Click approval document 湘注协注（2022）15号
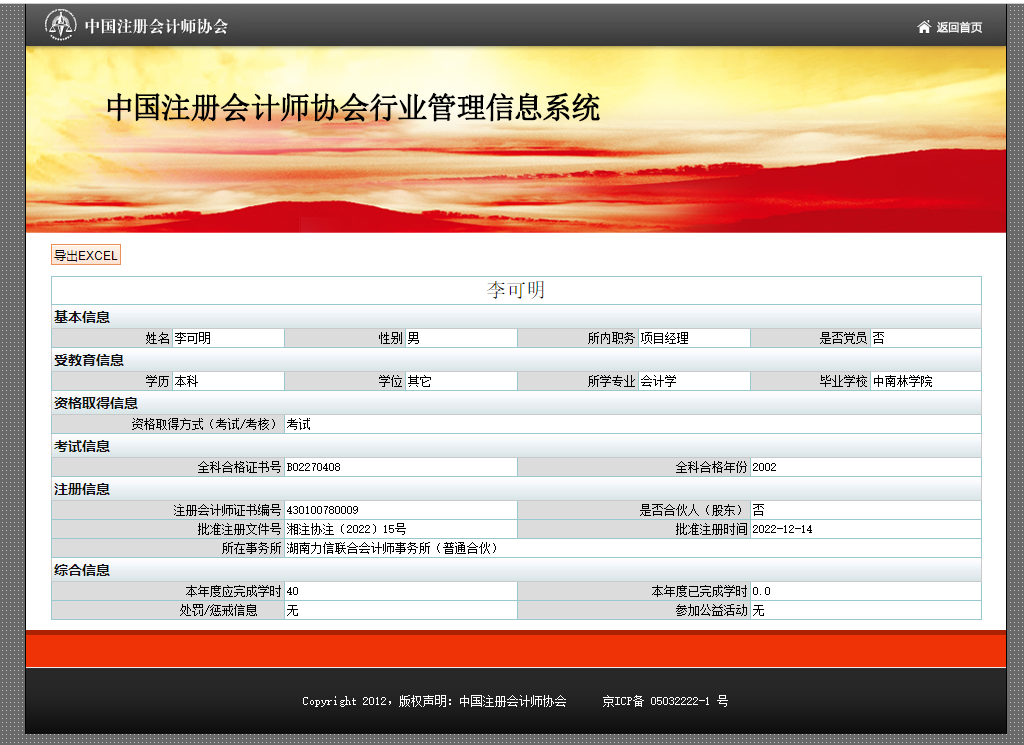 coord(346,530)
